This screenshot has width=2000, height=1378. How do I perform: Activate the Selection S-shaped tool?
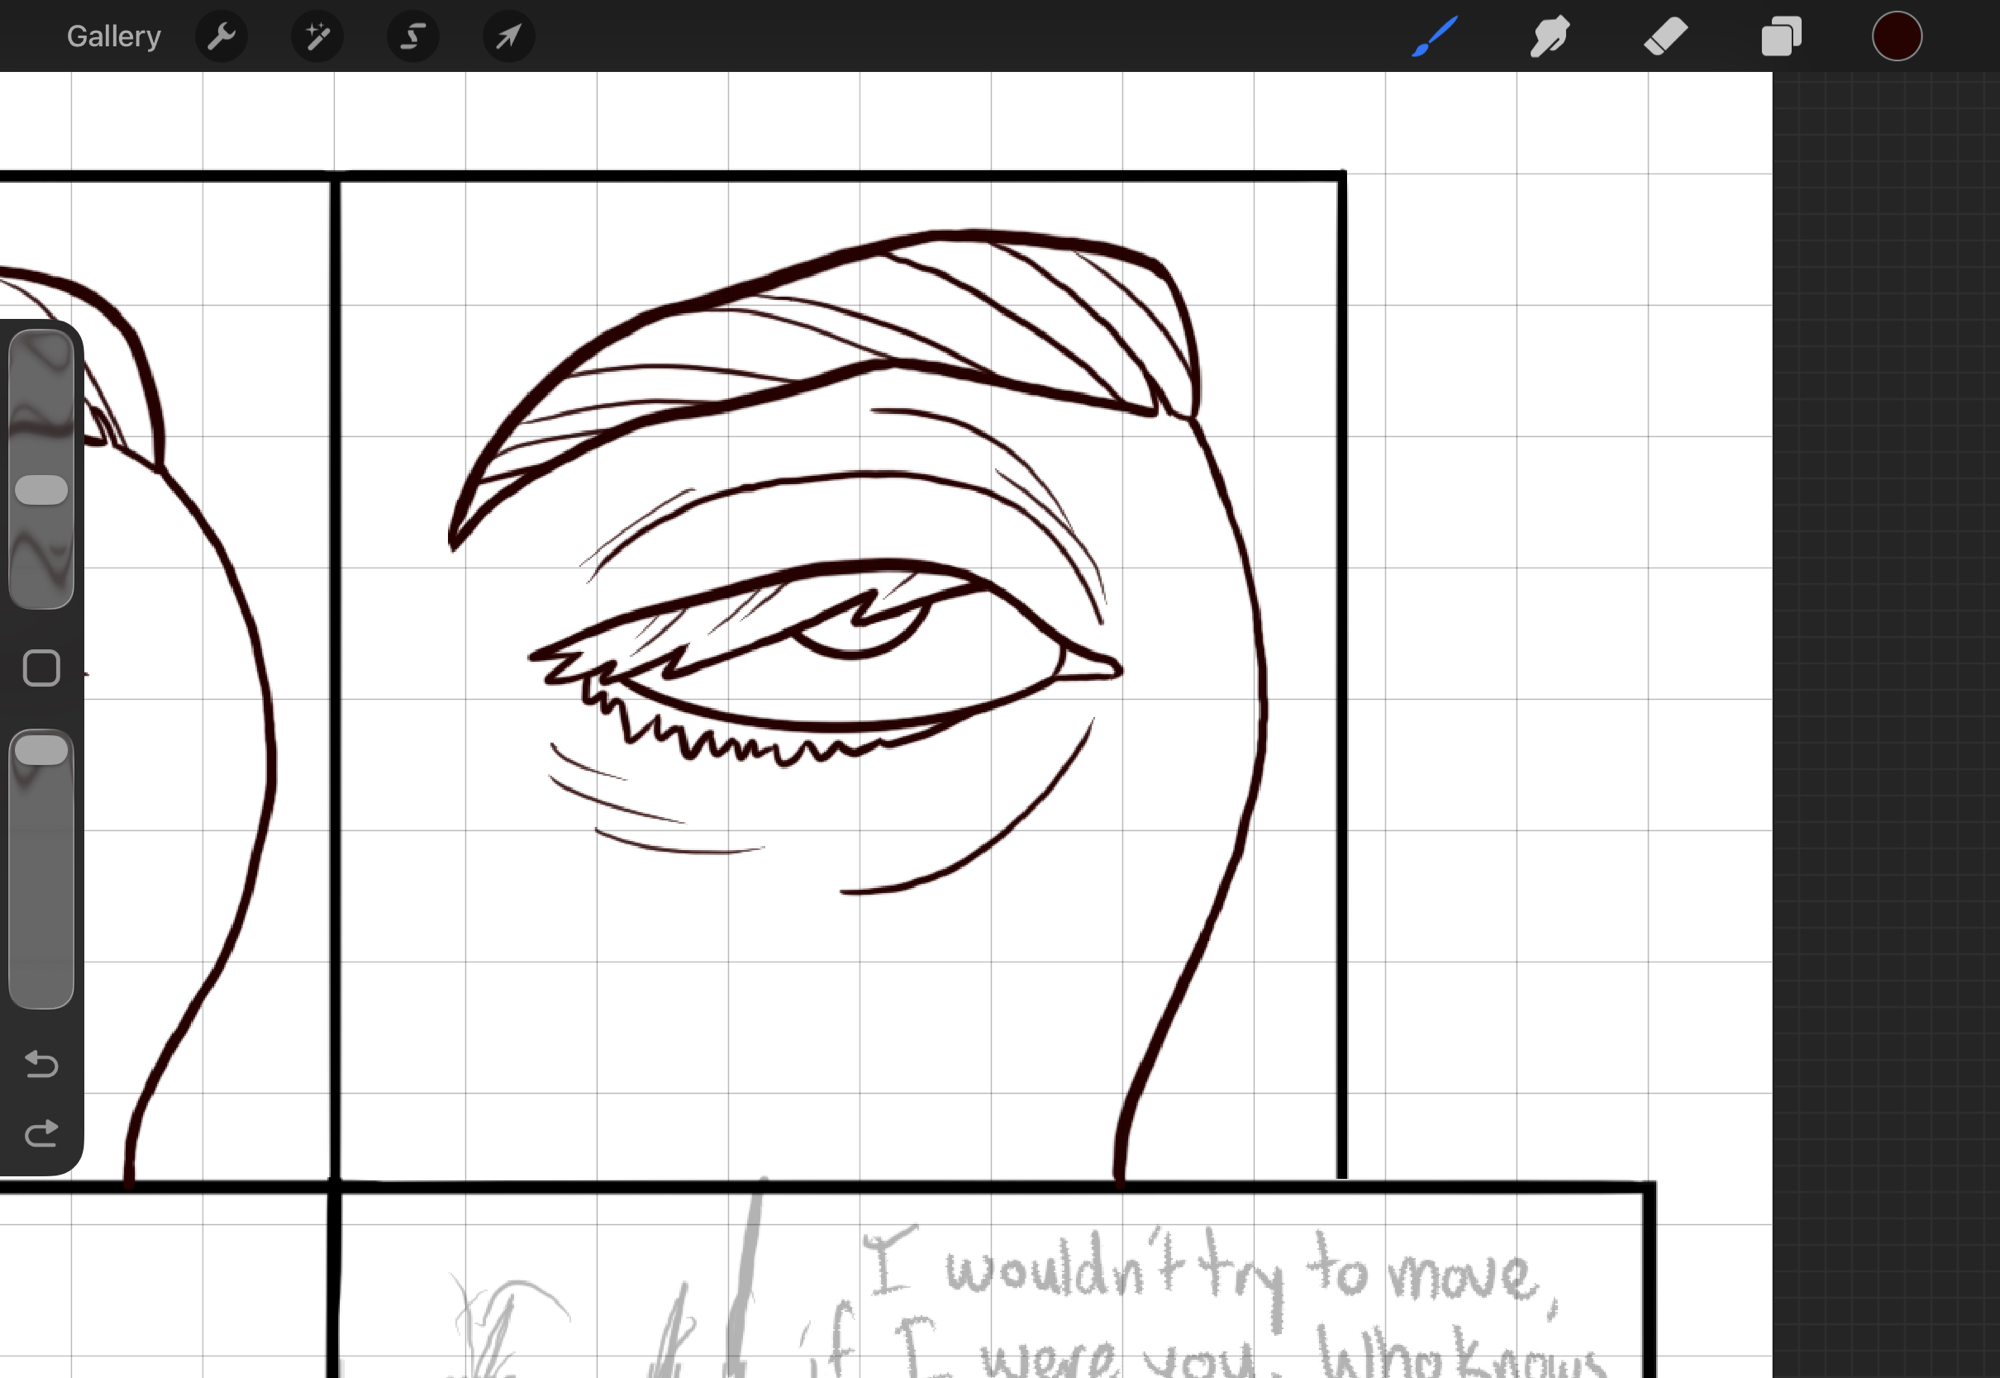coord(413,37)
